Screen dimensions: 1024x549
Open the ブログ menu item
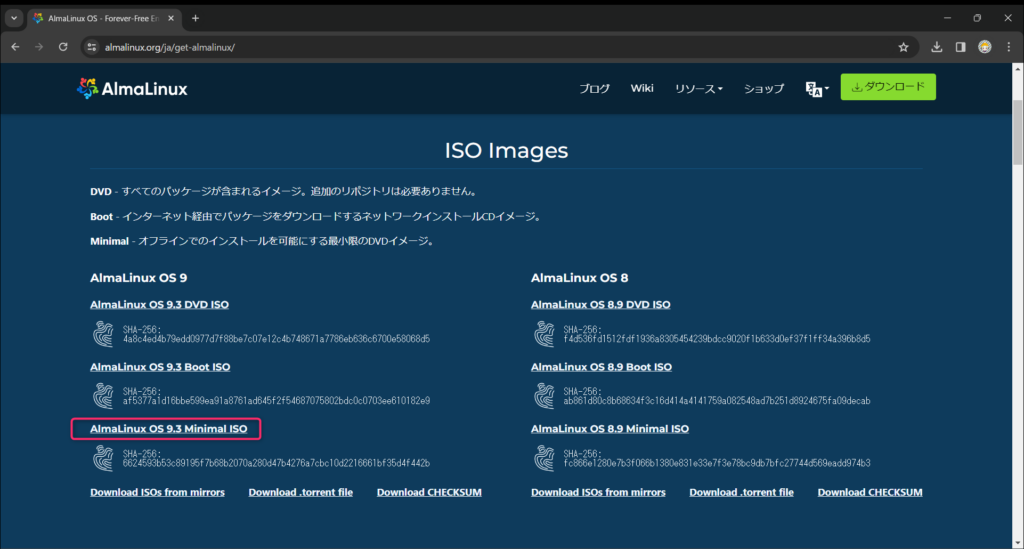tap(594, 88)
